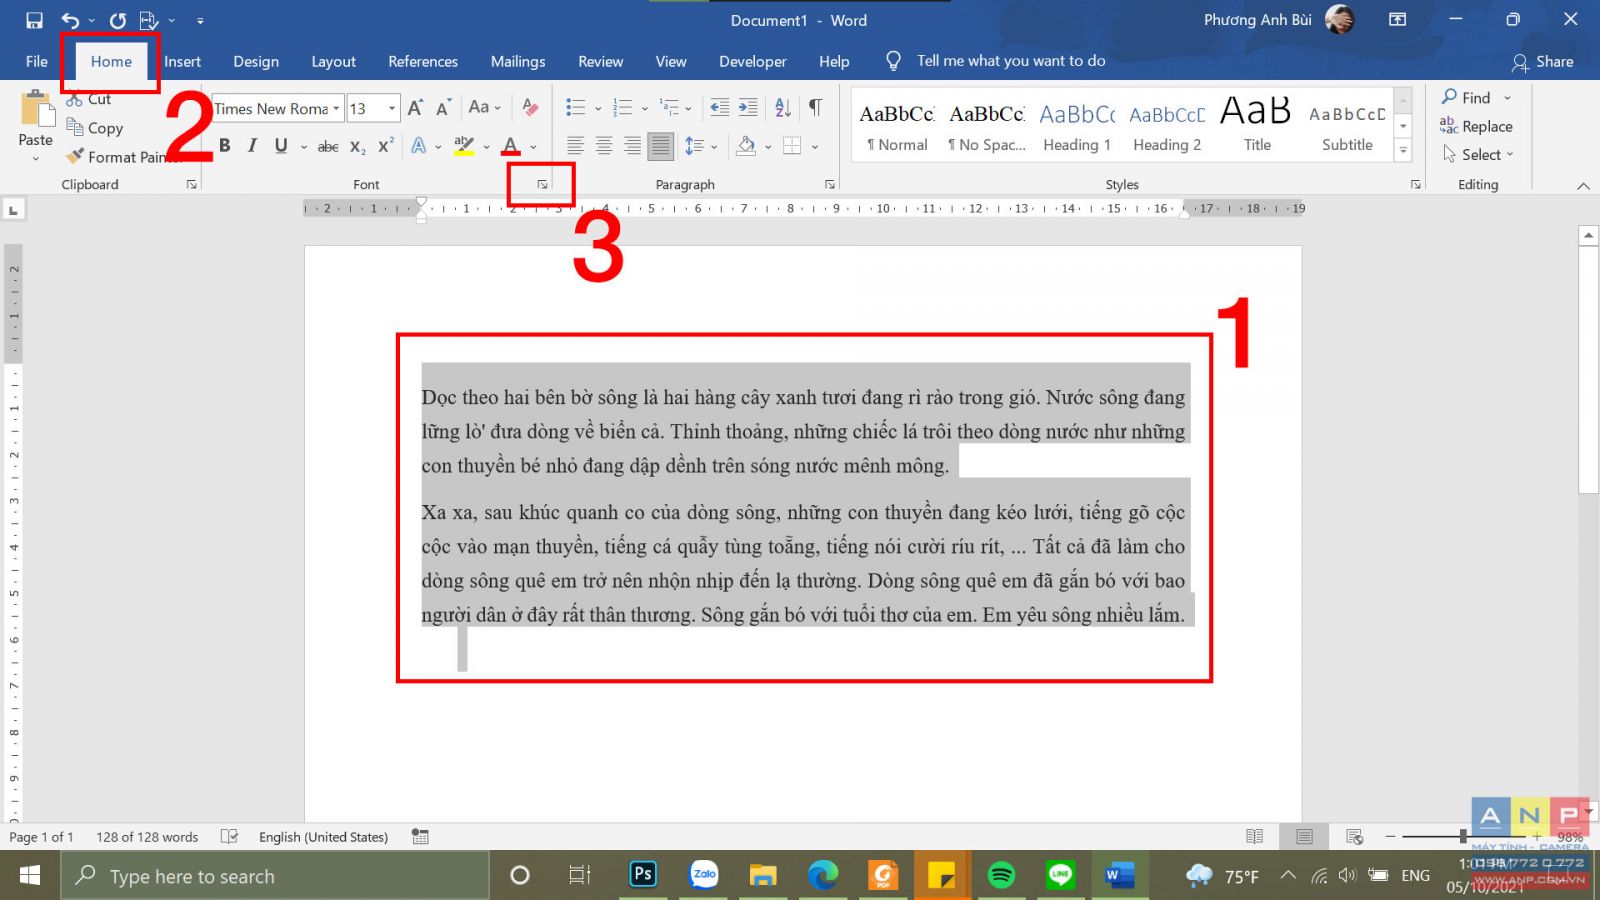Click the Font Color red swatch button
This screenshot has width=1600, height=900.
click(511, 146)
